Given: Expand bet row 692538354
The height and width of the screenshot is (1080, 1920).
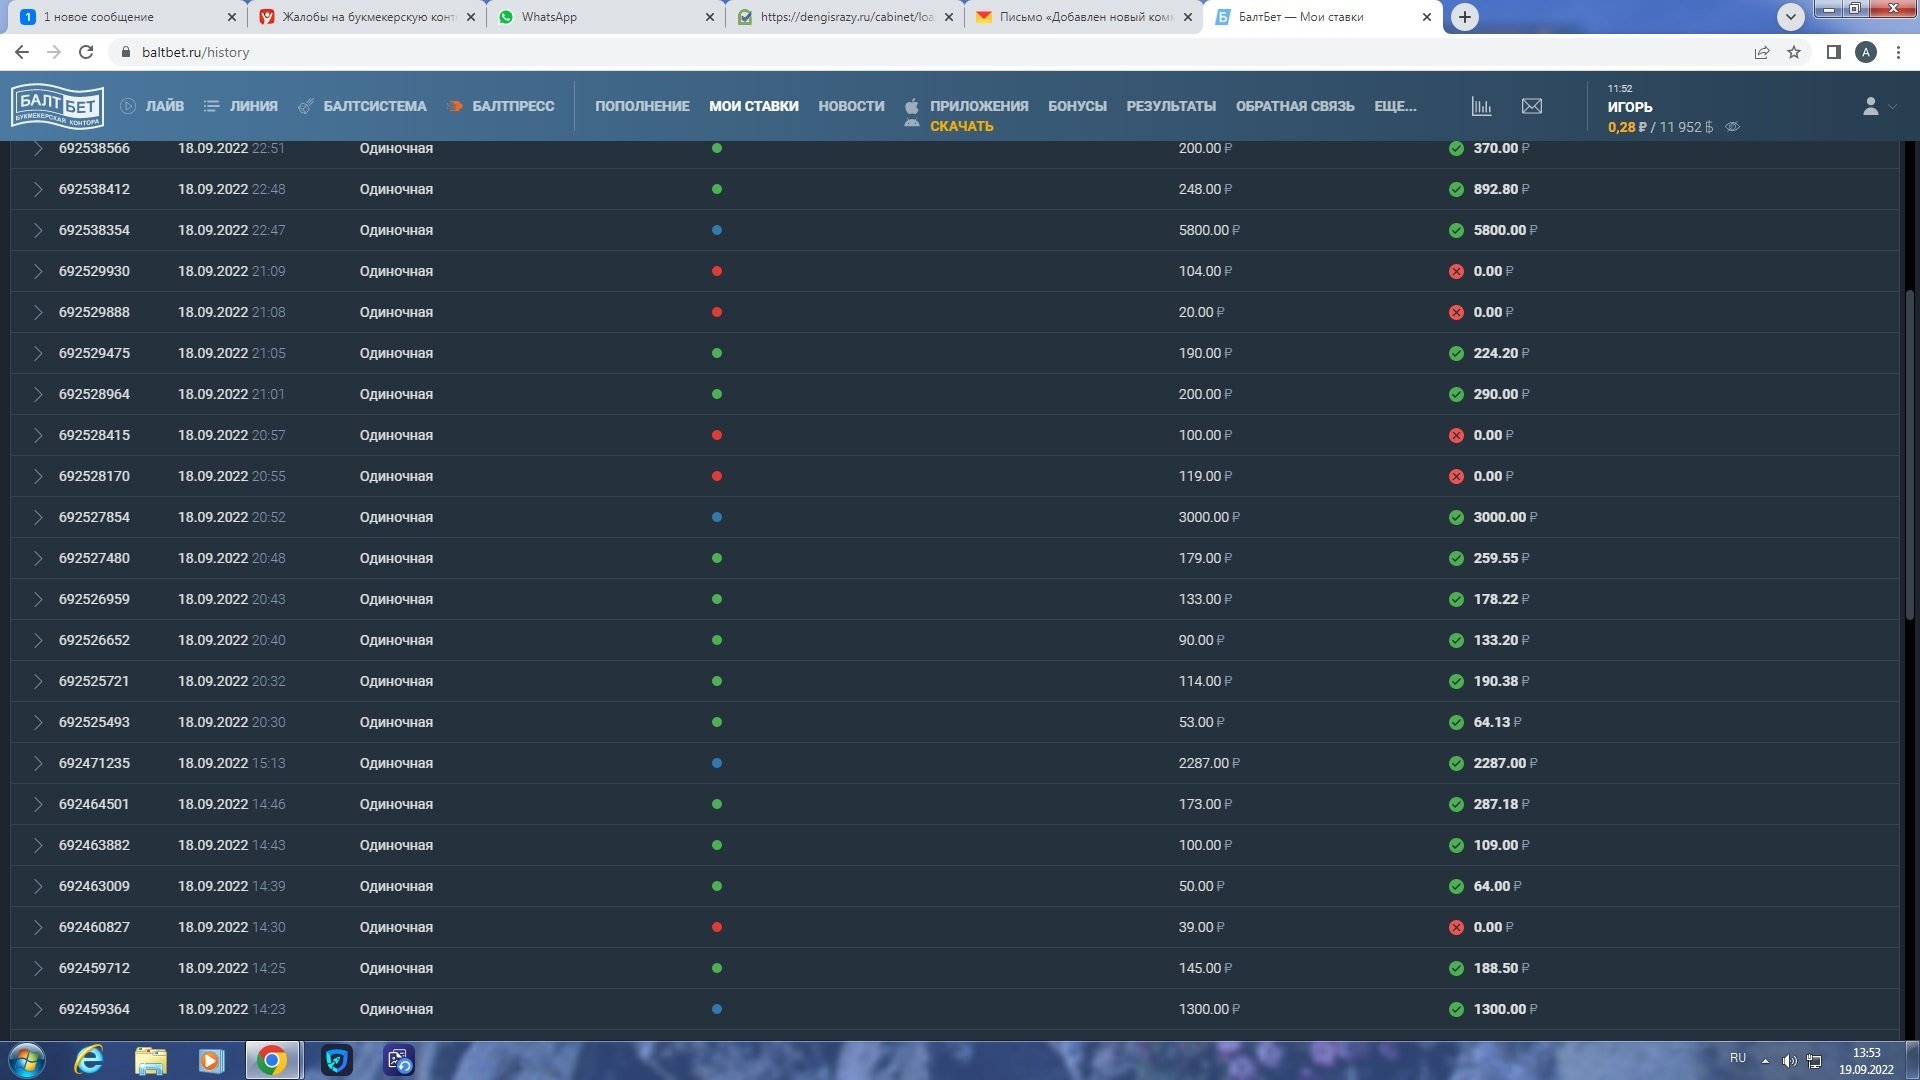Looking at the screenshot, I should click(37, 230).
